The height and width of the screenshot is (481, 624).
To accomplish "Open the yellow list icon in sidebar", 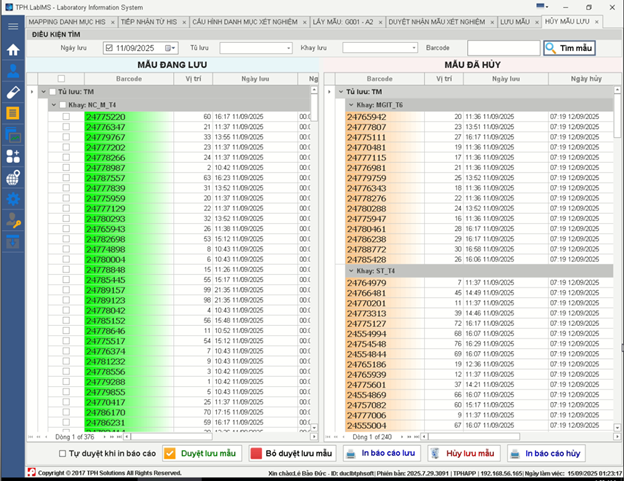I will coord(13,113).
